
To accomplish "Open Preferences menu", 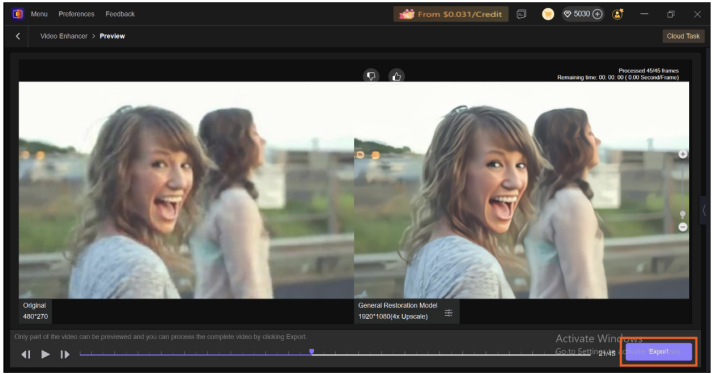I will tap(76, 14).
